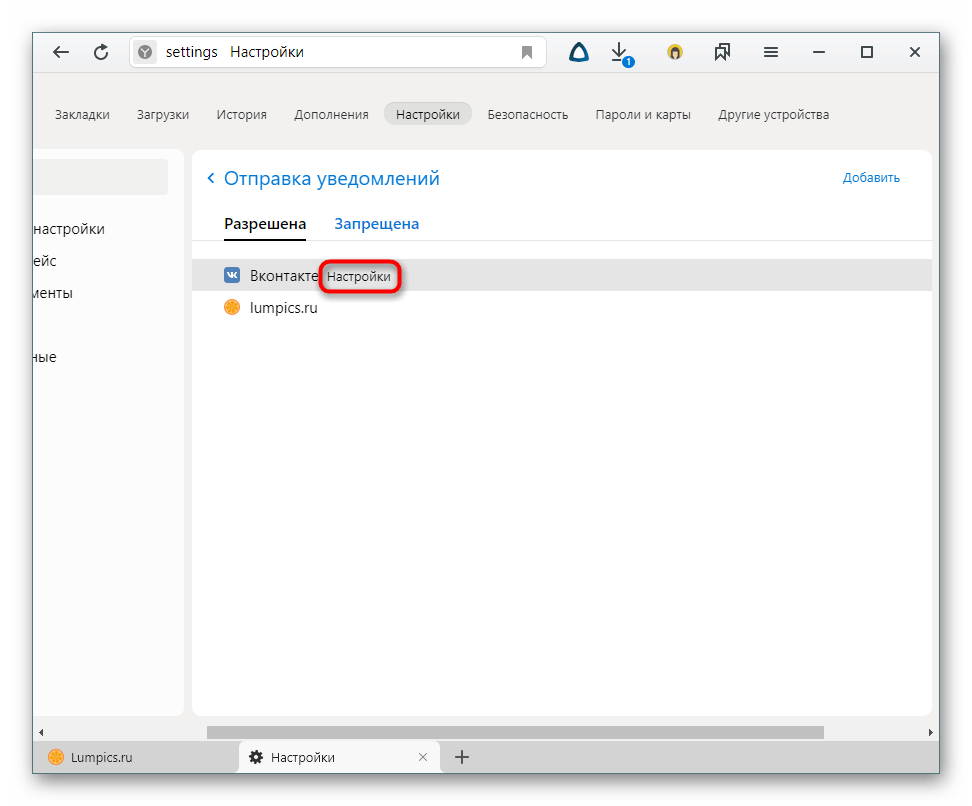Open new tab with plus button
This screenshot has width=972, height=806.
click(462, 757)
